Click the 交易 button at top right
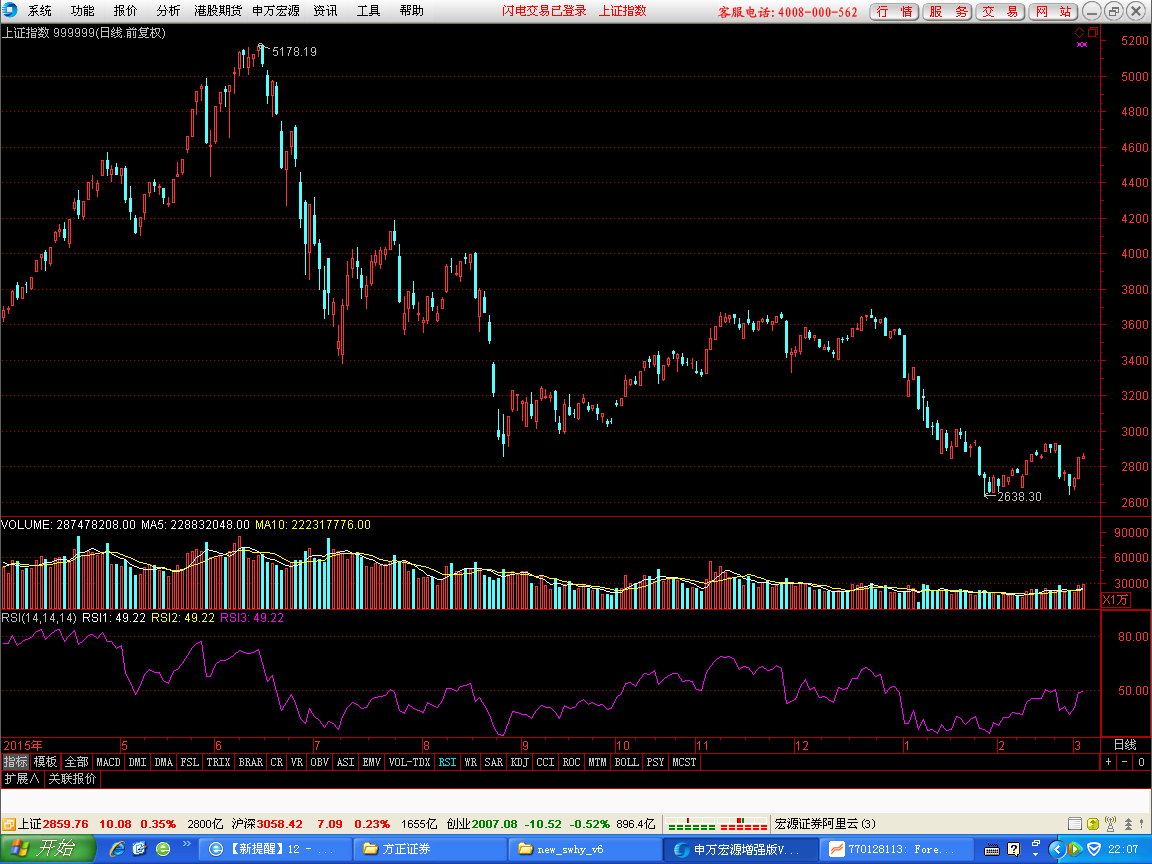 coord(1001,12)
